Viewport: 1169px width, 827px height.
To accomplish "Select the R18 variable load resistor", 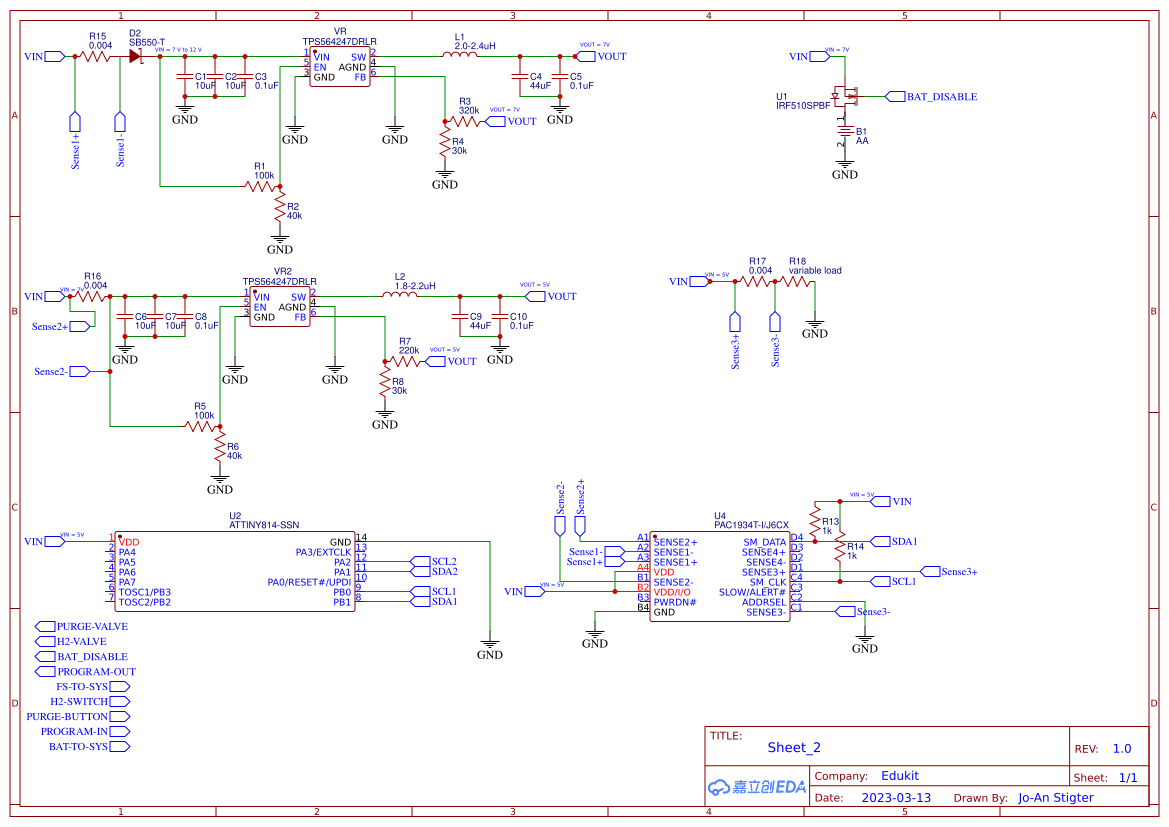I will (795, 281).
